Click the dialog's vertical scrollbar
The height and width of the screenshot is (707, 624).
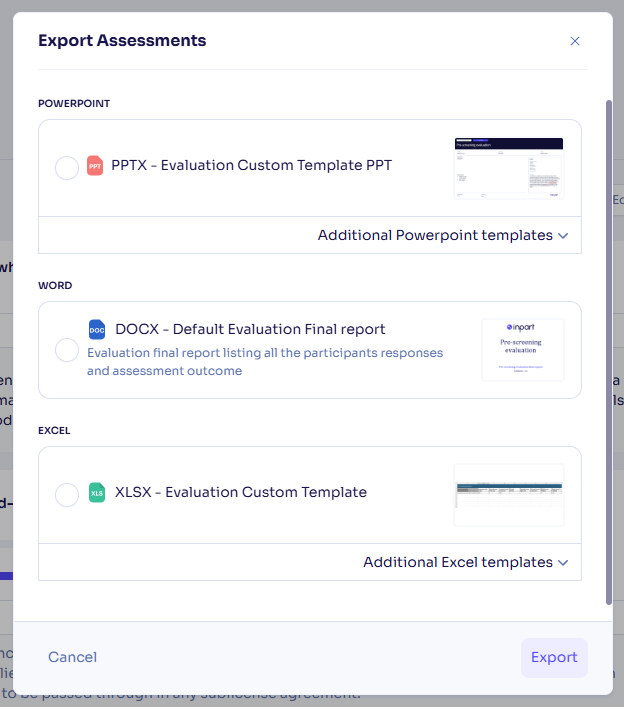pos(609,352)
